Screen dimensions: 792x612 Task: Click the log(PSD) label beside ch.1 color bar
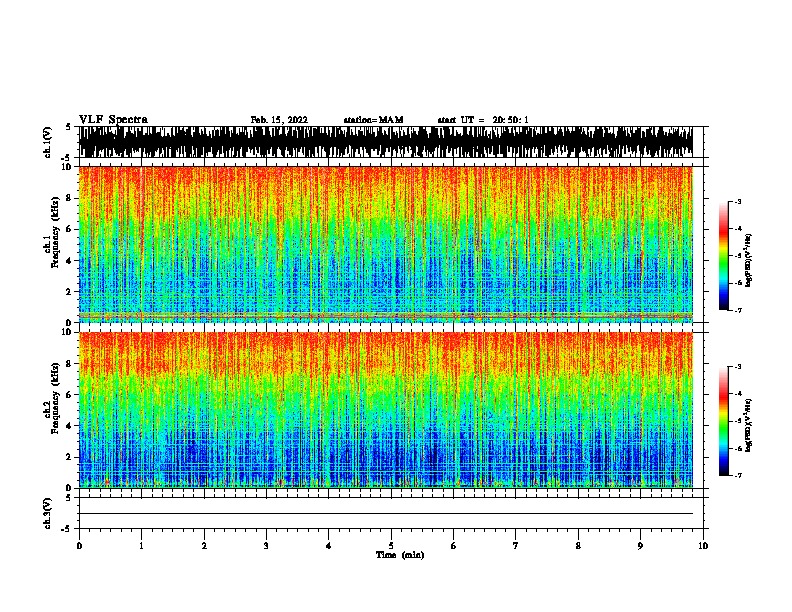click(x=749, y=261)
